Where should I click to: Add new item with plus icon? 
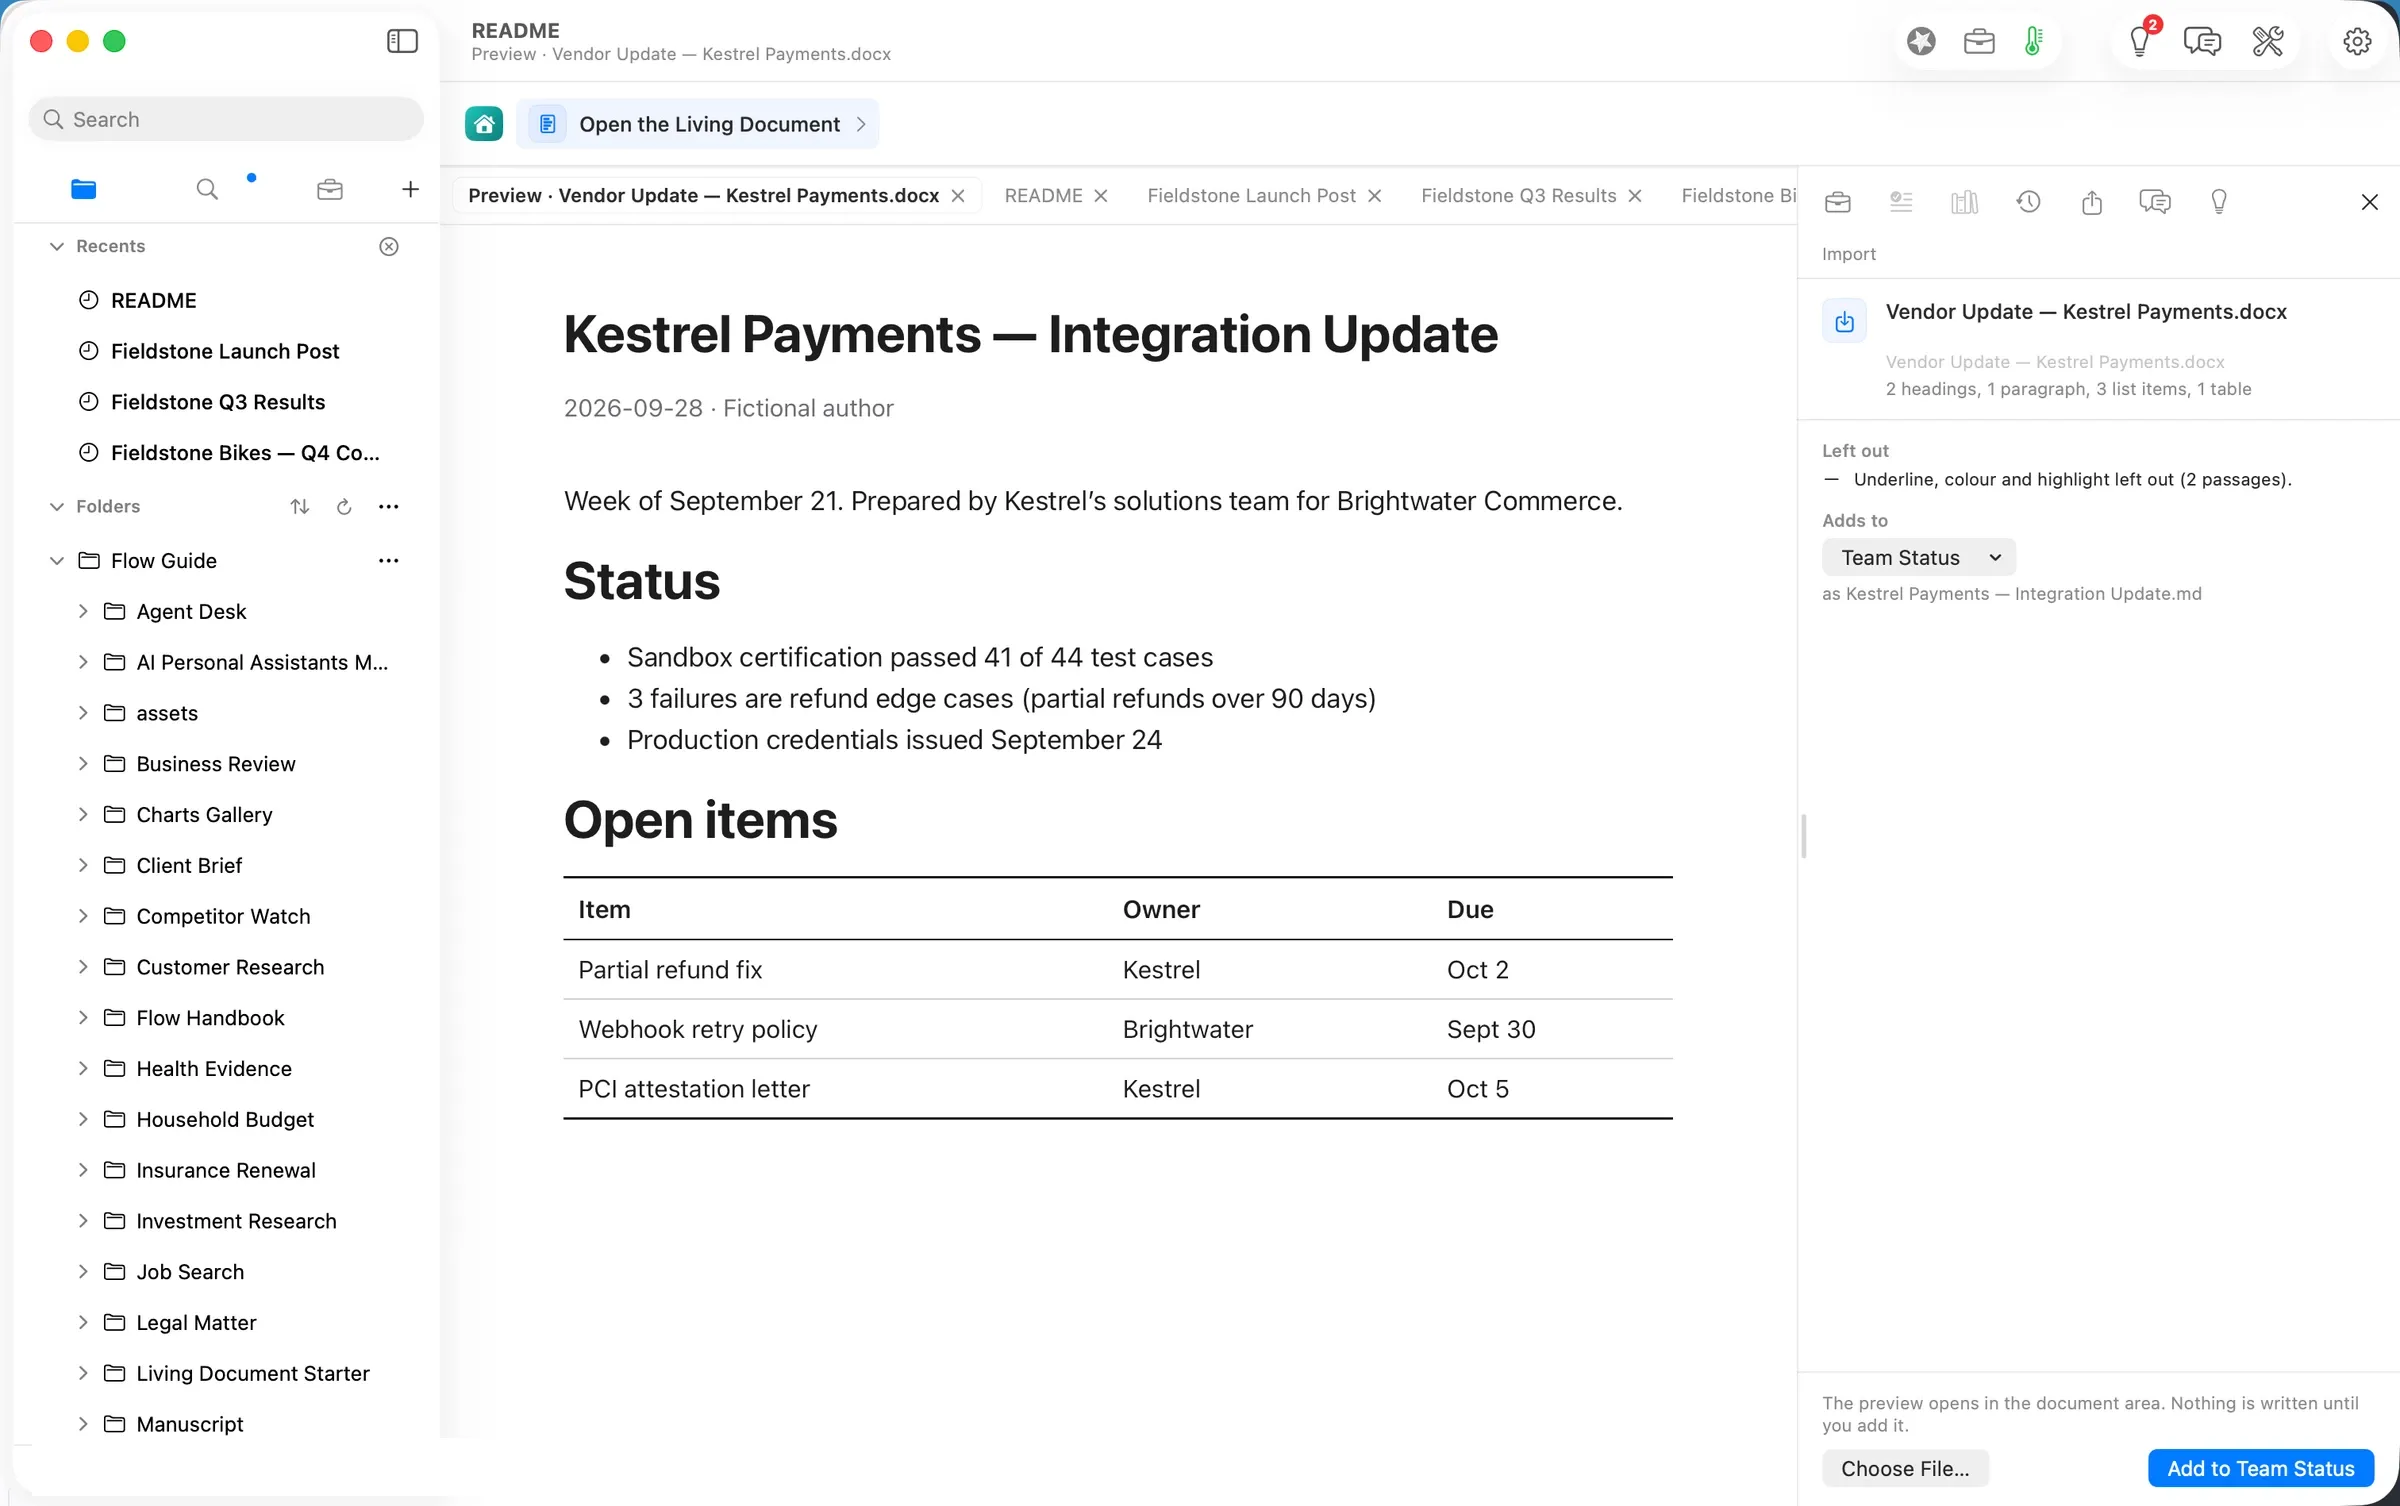[410, 189]
